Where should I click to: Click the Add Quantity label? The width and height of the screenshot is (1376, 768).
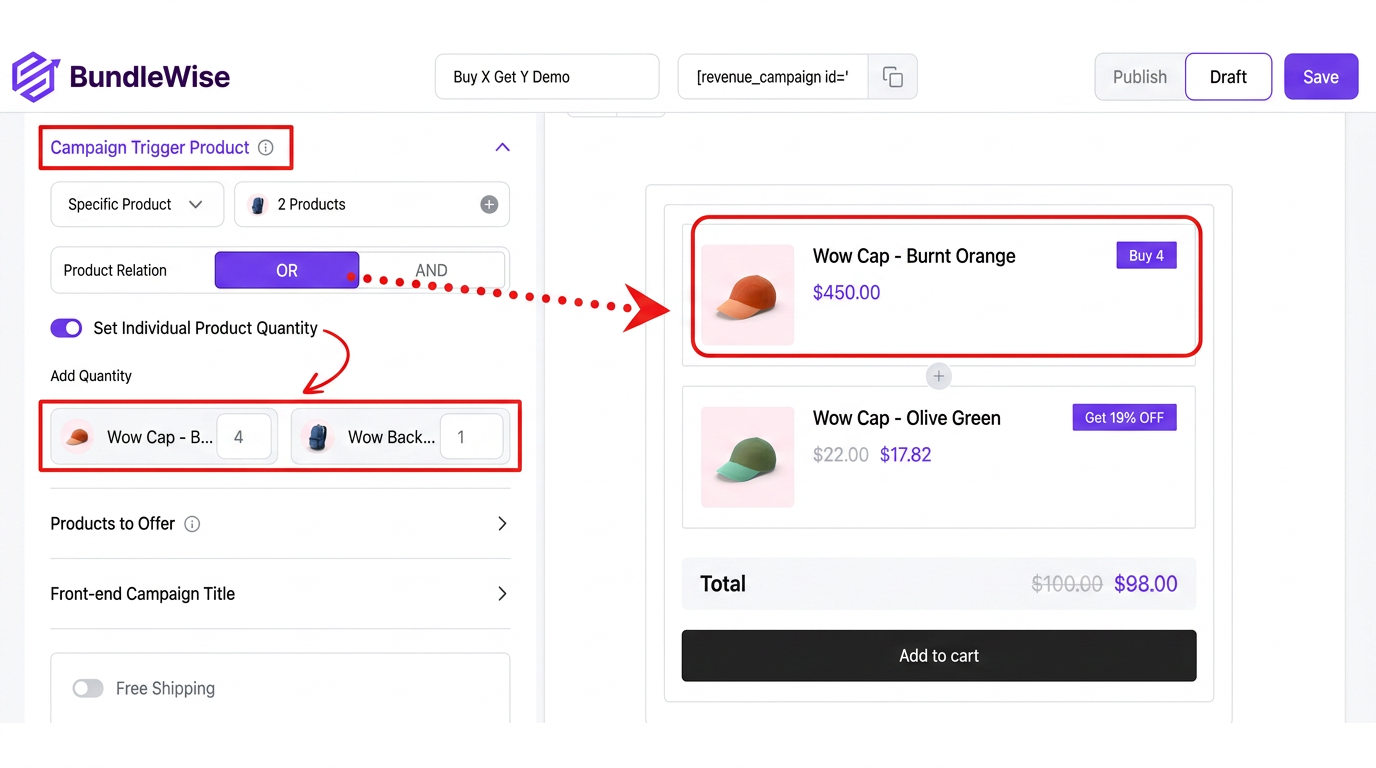coord(91,376)
